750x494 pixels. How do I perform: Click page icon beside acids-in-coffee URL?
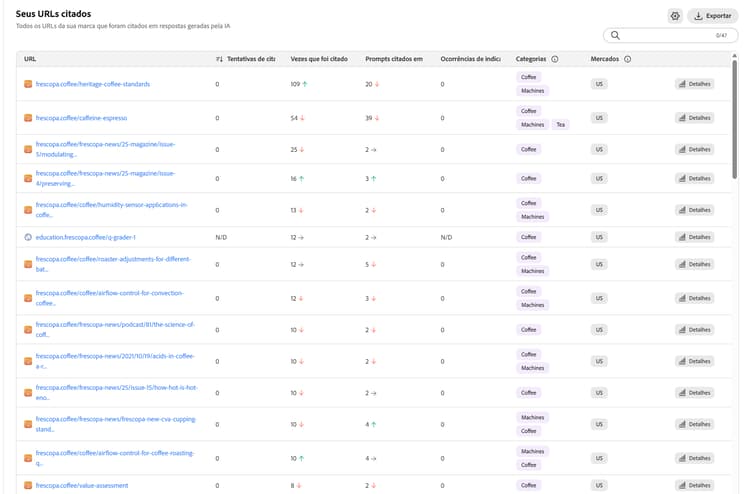(x=28, y=362)
